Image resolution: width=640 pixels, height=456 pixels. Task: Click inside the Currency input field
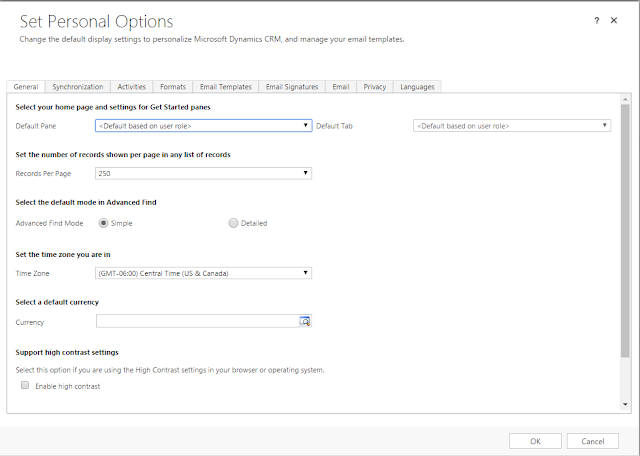pyautogui.click(x=198, y=321)
